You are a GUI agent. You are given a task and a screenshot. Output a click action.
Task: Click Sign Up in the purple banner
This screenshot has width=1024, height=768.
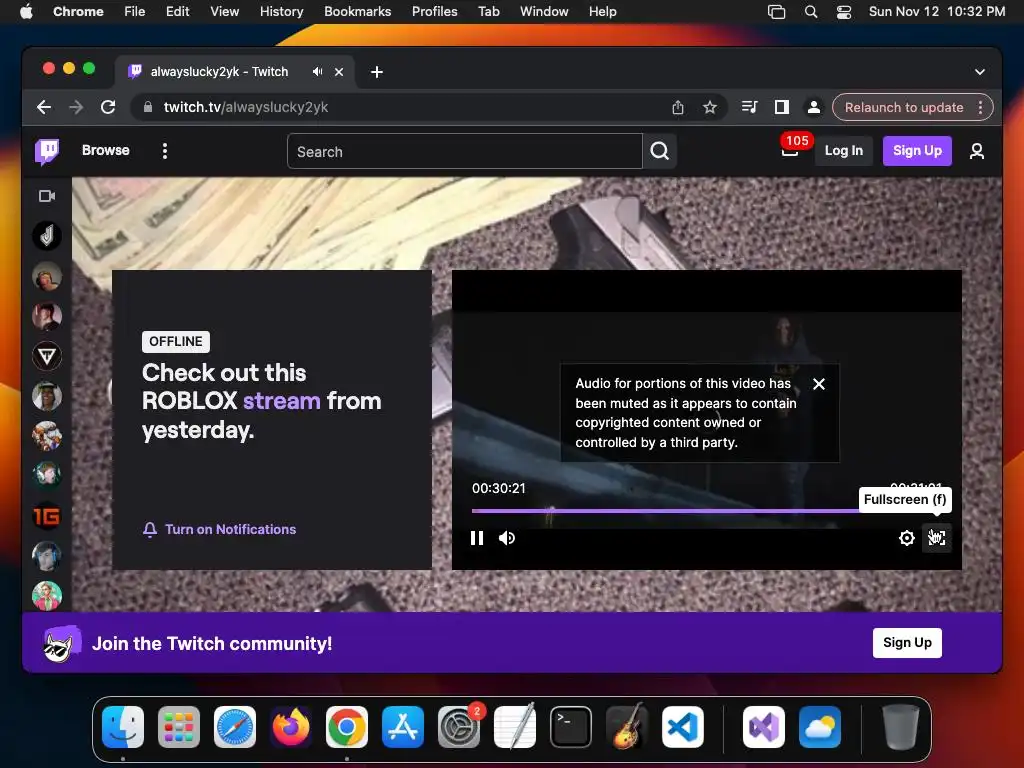coord(907,643)
